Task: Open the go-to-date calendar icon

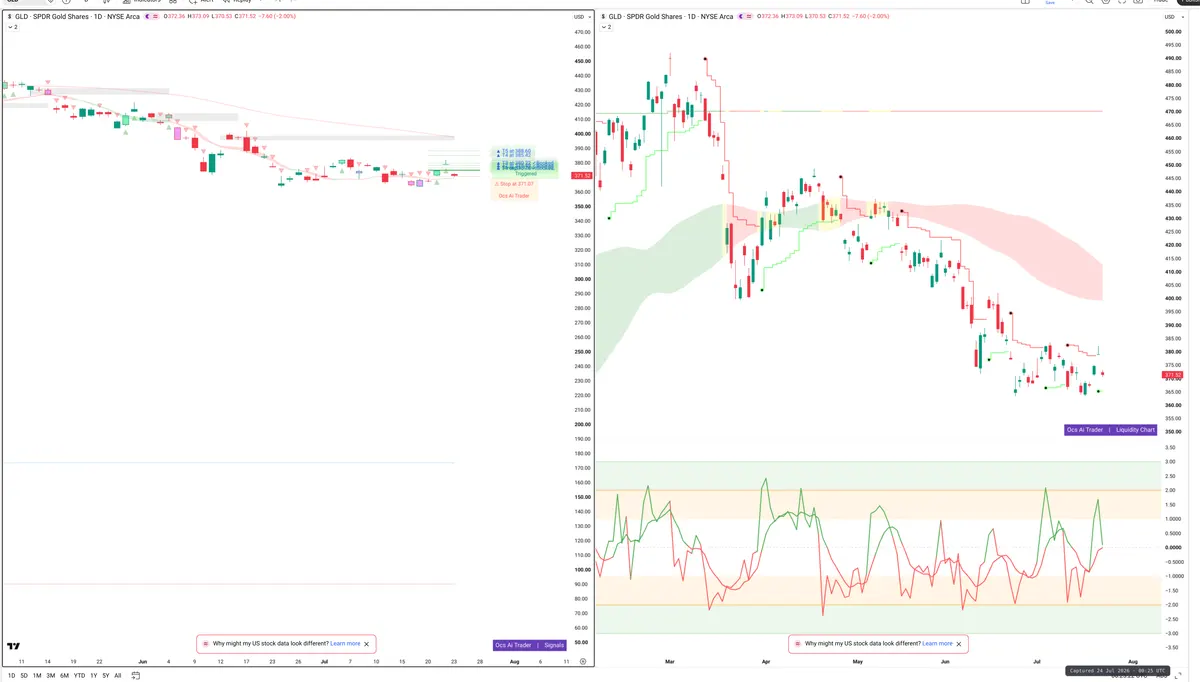Action: [136, 676]
